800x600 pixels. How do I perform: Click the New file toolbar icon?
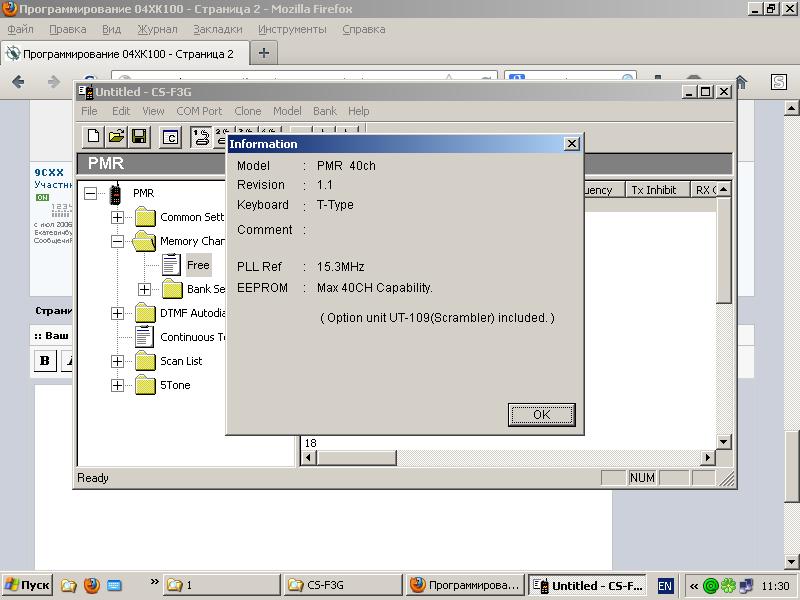click(x=93, y=136)
